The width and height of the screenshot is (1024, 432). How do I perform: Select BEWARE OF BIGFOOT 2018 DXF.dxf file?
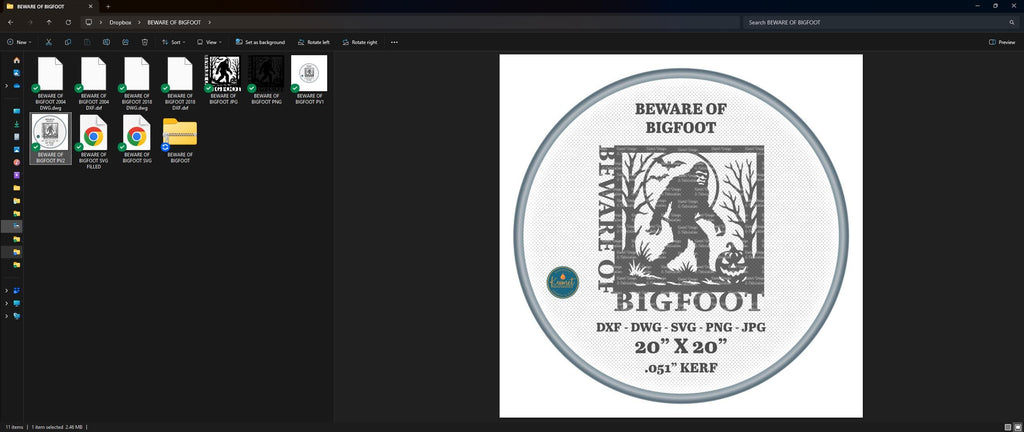[x=180, y=83]
